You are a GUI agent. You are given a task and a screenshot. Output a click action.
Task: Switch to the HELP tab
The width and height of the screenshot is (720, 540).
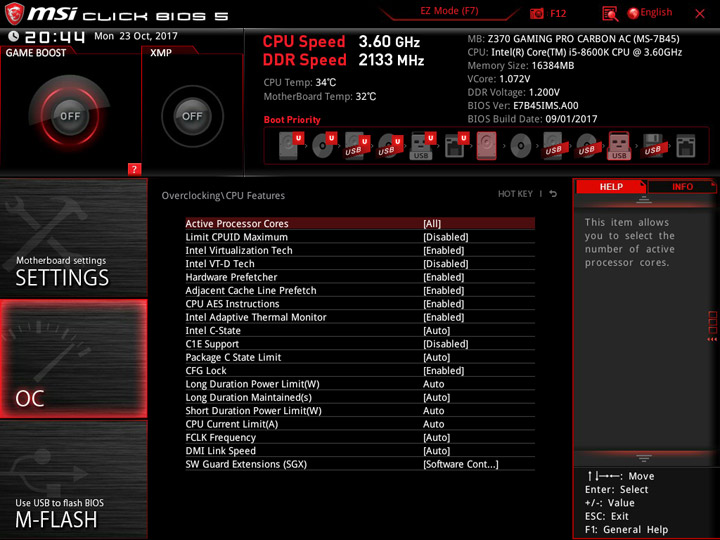pos(611,186)
